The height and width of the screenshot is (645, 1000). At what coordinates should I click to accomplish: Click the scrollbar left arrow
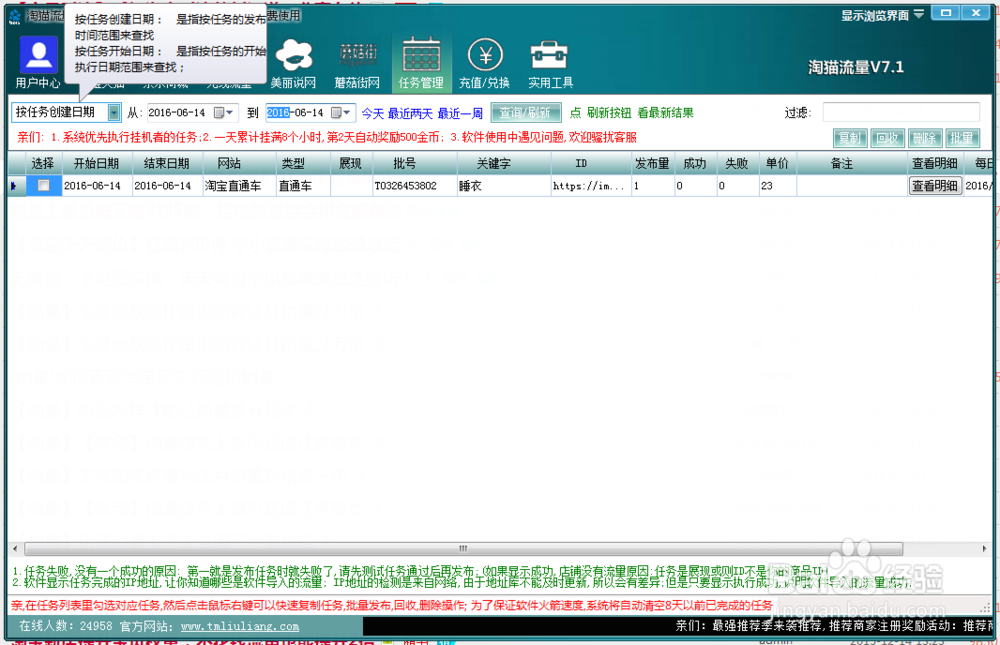coord(15,549)
